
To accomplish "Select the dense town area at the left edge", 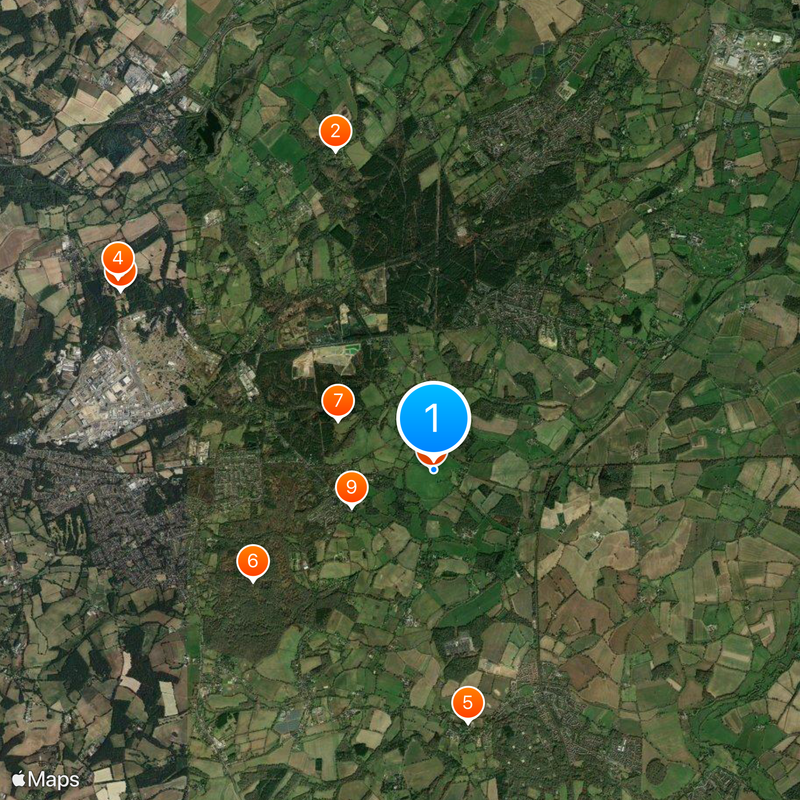I will (92, 510).
